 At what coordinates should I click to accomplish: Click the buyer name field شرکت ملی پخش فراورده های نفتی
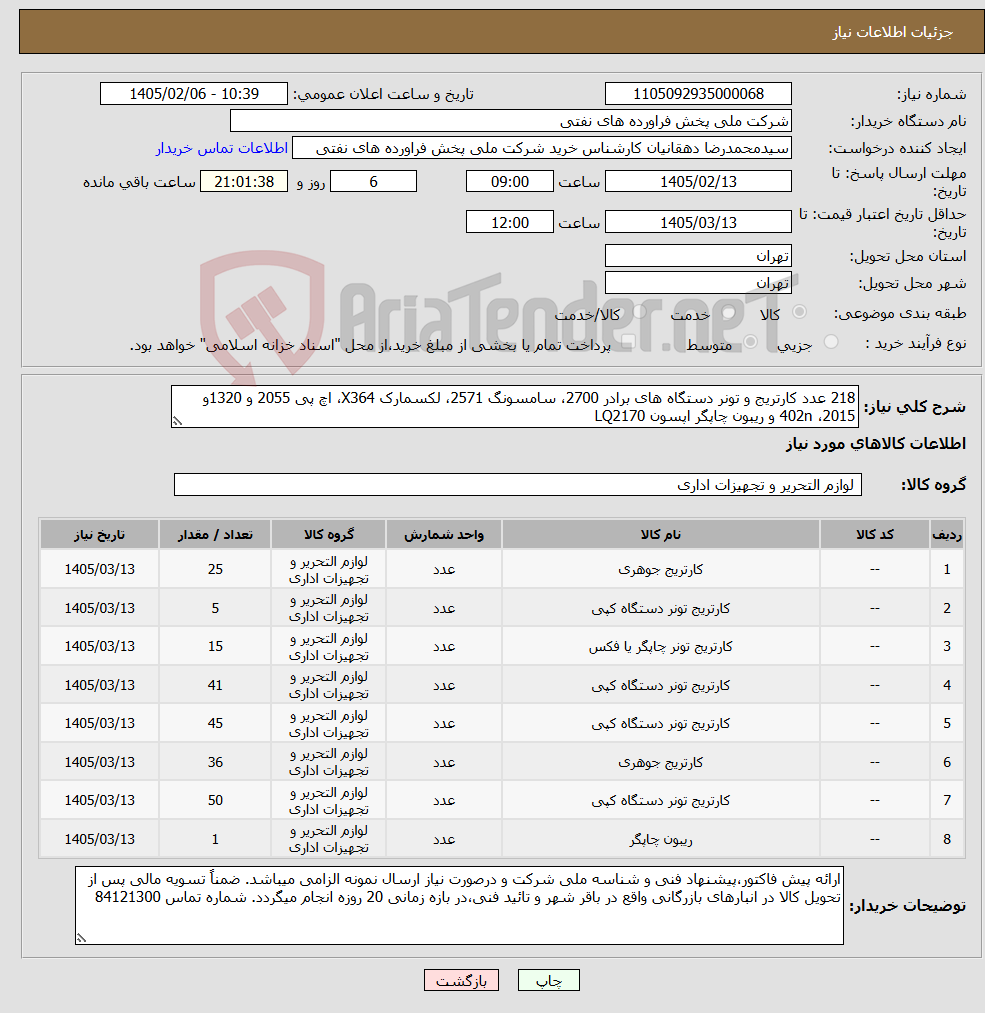point(511,121)
